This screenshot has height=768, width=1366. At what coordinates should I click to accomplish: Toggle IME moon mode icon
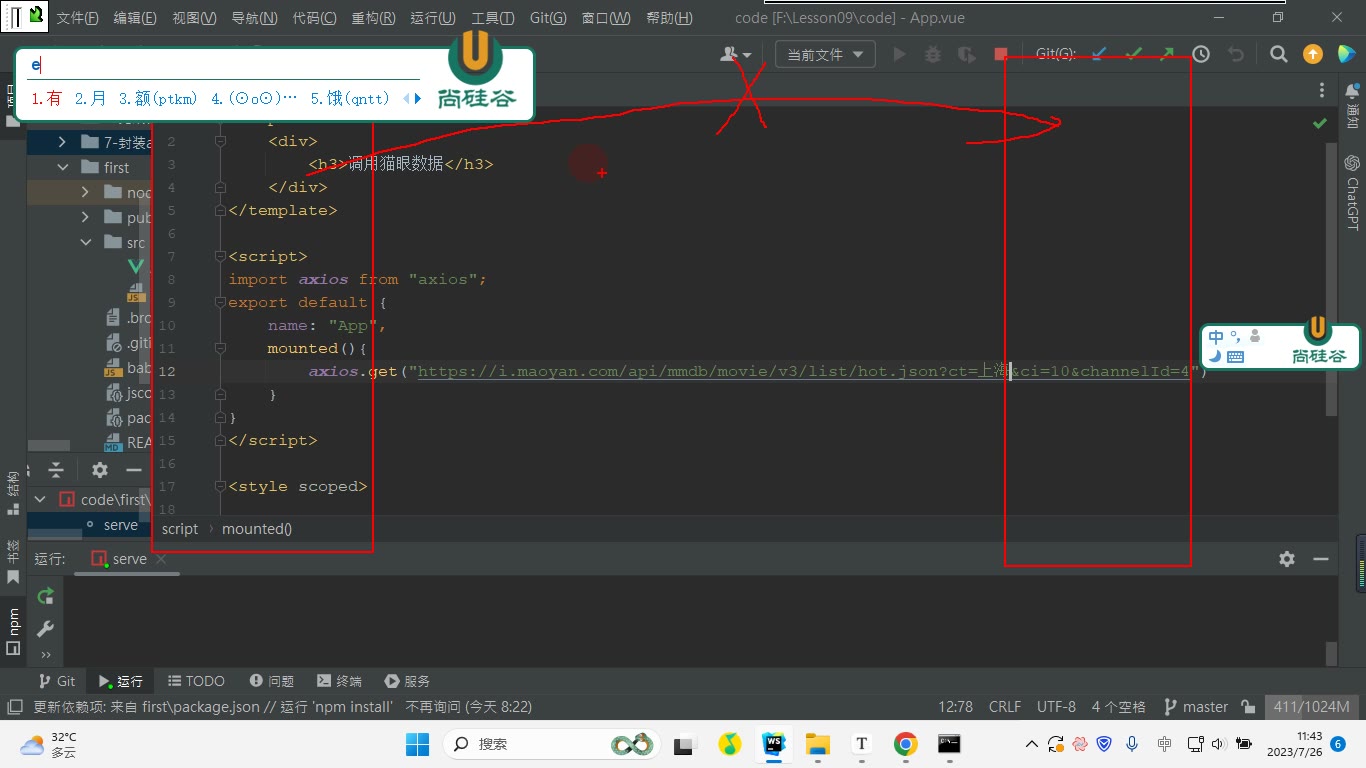click(x=1215, y=356)
